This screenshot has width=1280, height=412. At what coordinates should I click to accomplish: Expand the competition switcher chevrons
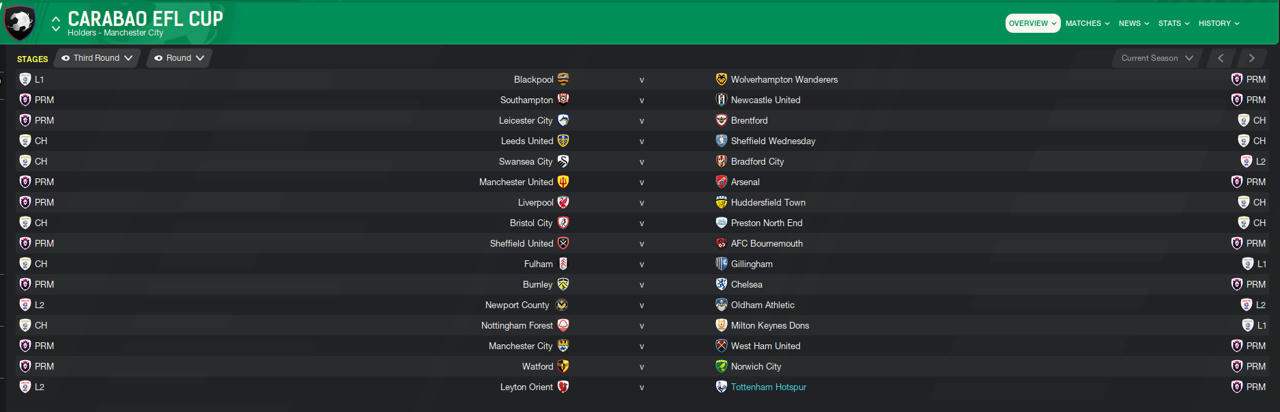click(56, 23)
